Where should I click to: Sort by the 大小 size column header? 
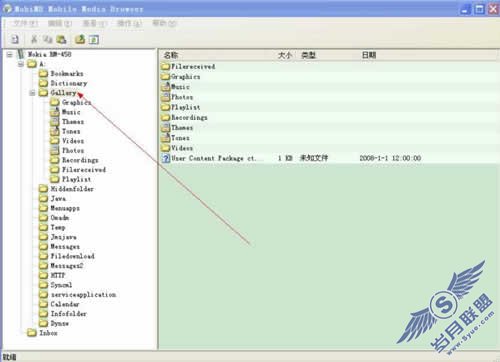[285, 55]
